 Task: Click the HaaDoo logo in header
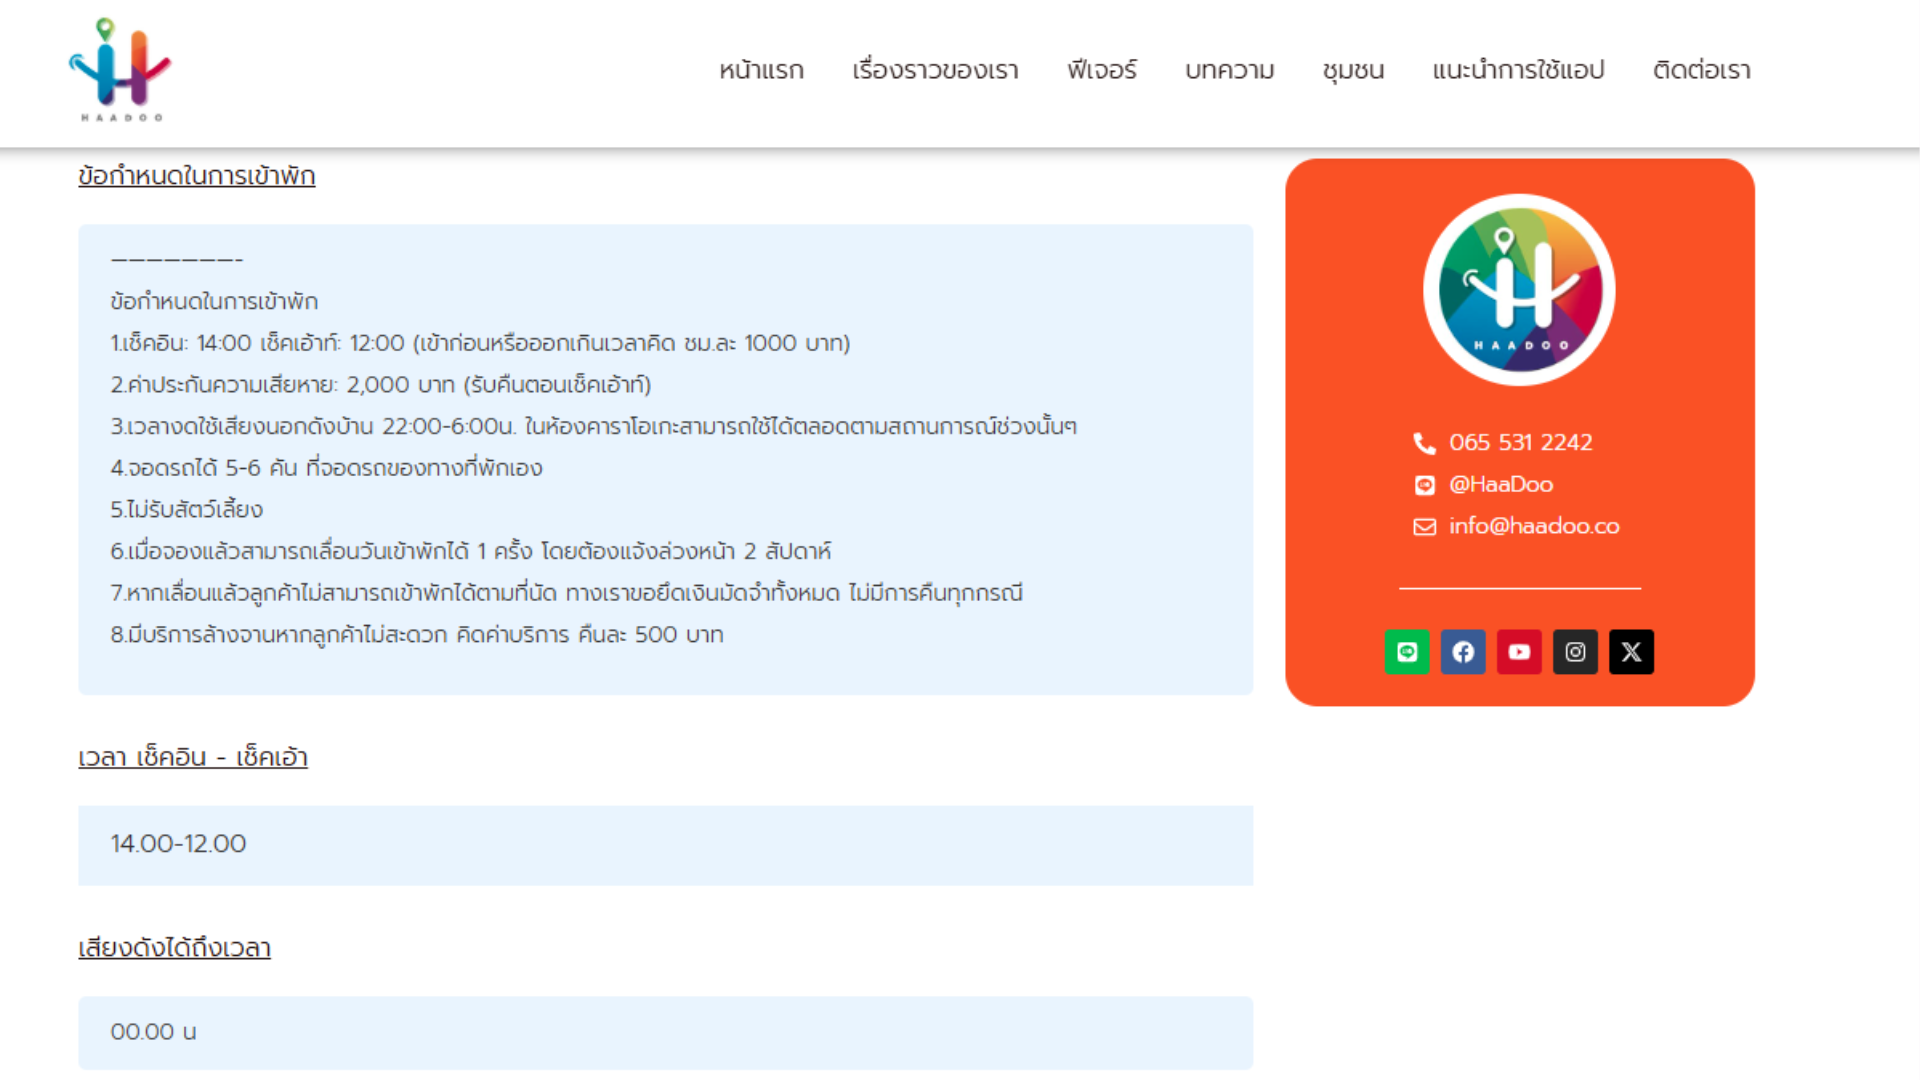pos(120,70)
